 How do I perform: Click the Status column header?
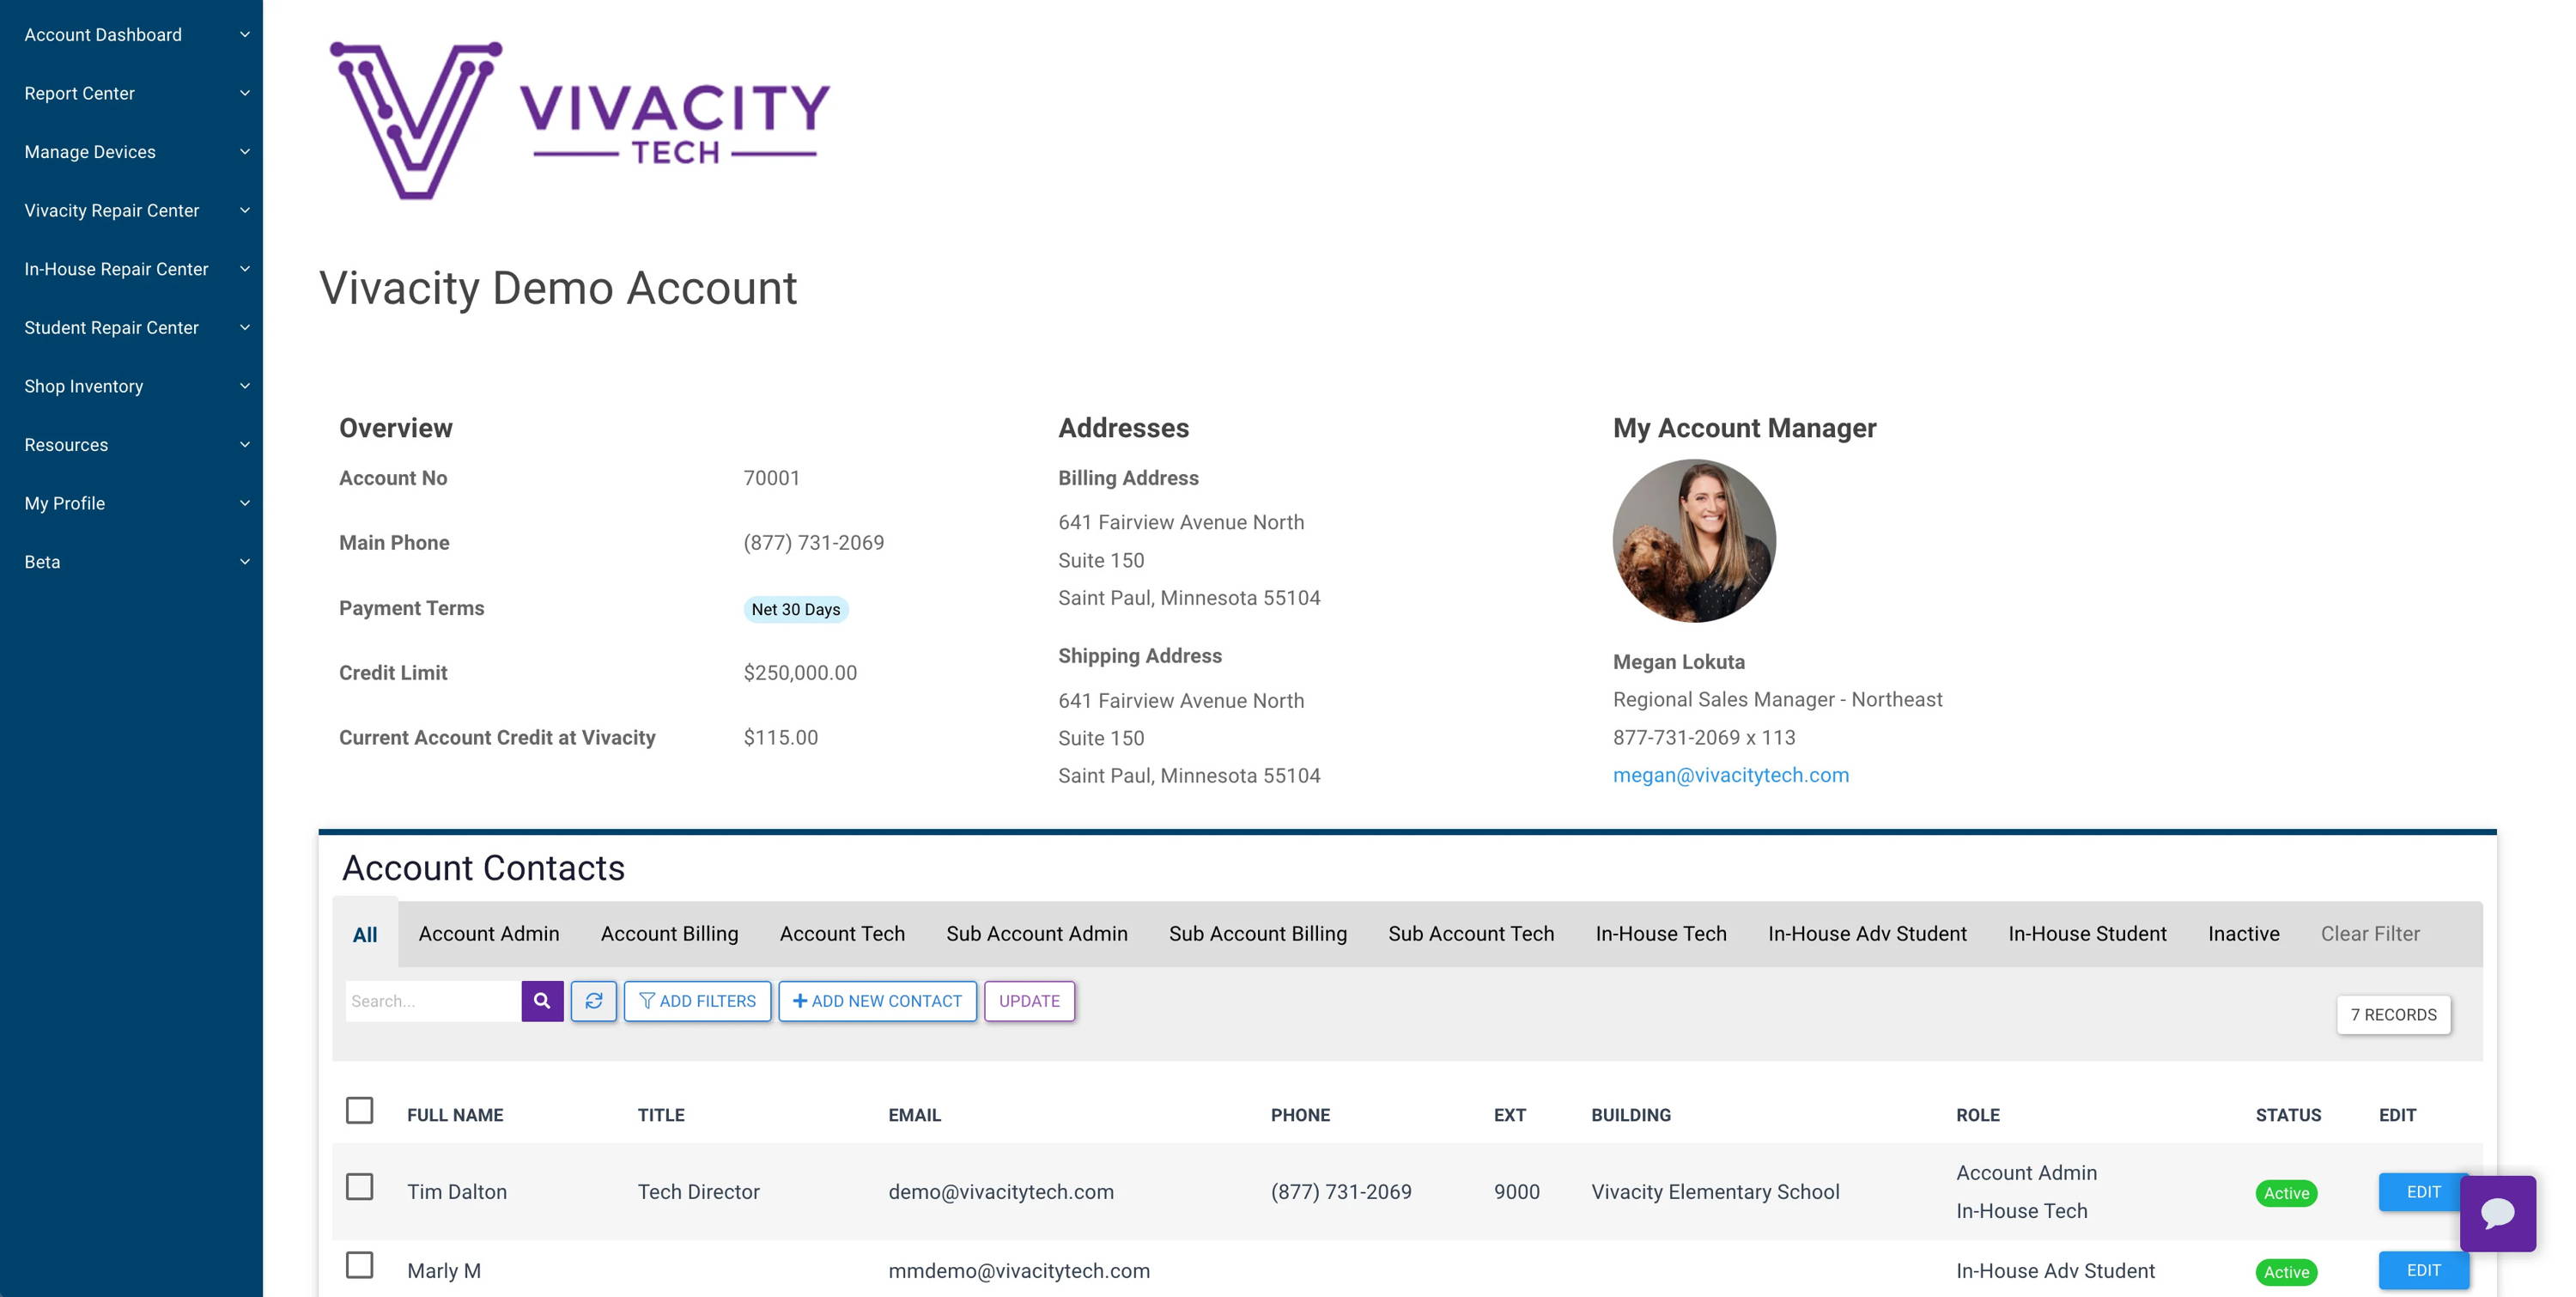2288,1115
